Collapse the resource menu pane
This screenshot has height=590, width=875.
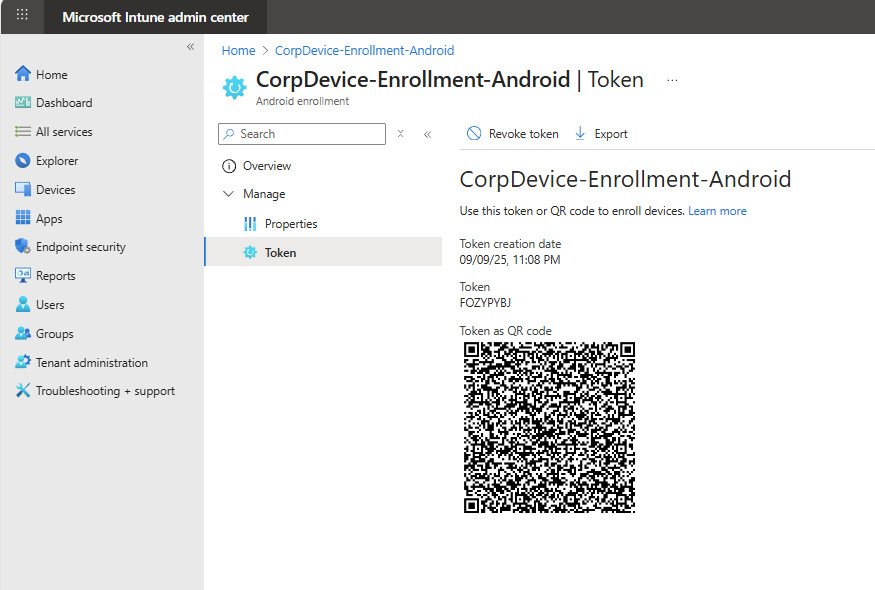pyautogui.click(x=427, y=134)
